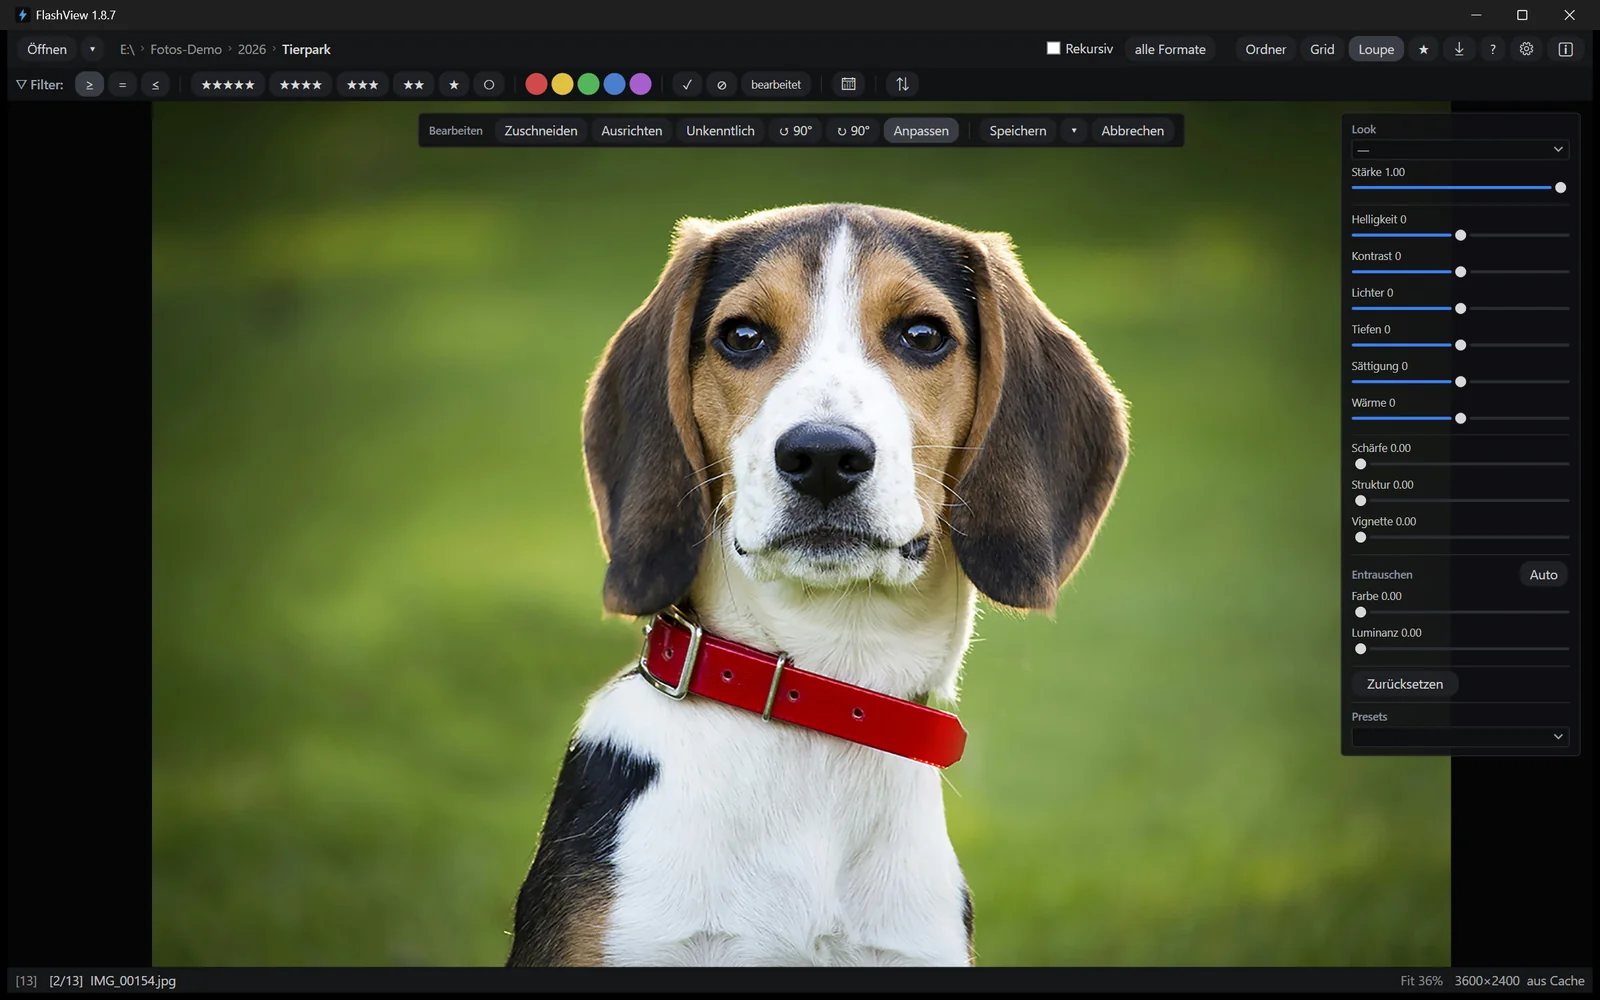Filter by five stars rating
This screenshot has width=1600, height=1000.
[x=228, y=85]
